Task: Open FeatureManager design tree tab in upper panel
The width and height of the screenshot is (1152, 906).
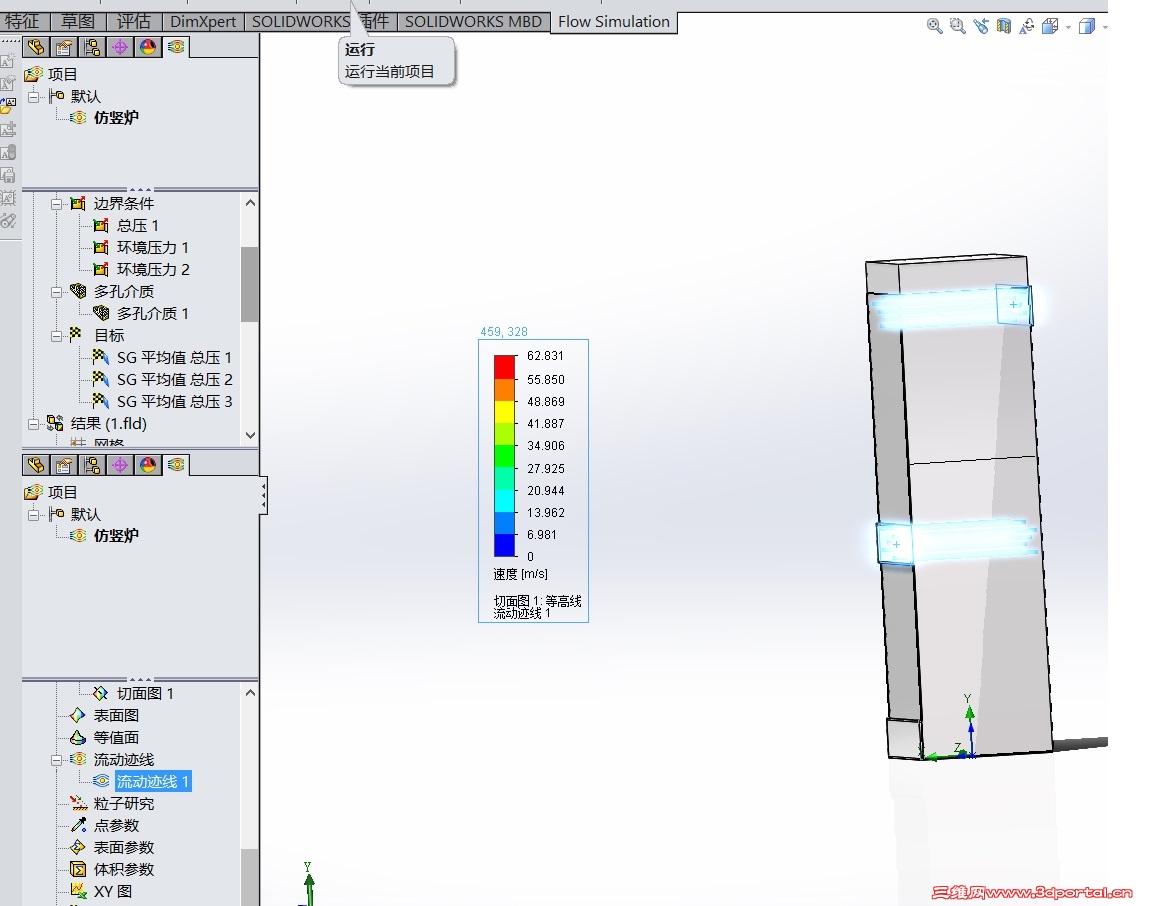Action: point(36,48)
